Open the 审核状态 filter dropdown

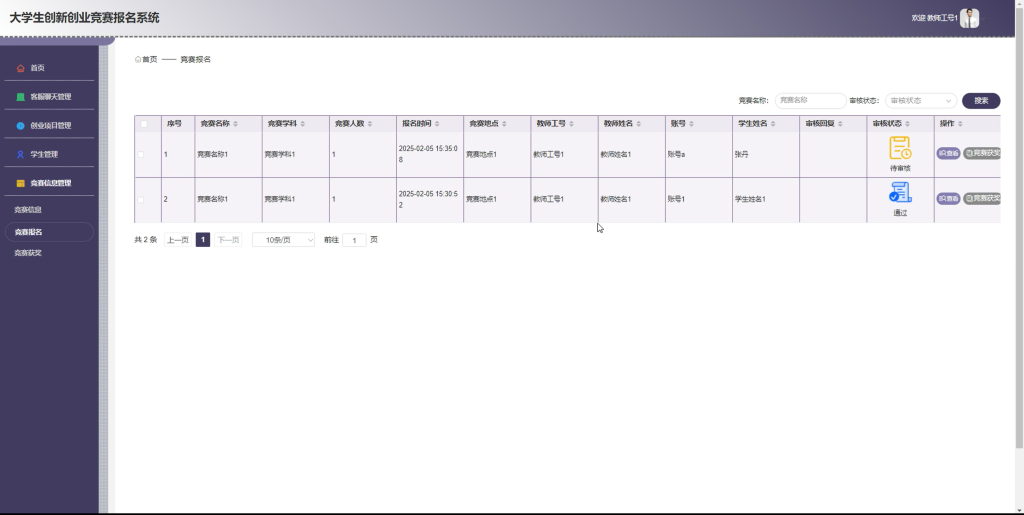921,101
